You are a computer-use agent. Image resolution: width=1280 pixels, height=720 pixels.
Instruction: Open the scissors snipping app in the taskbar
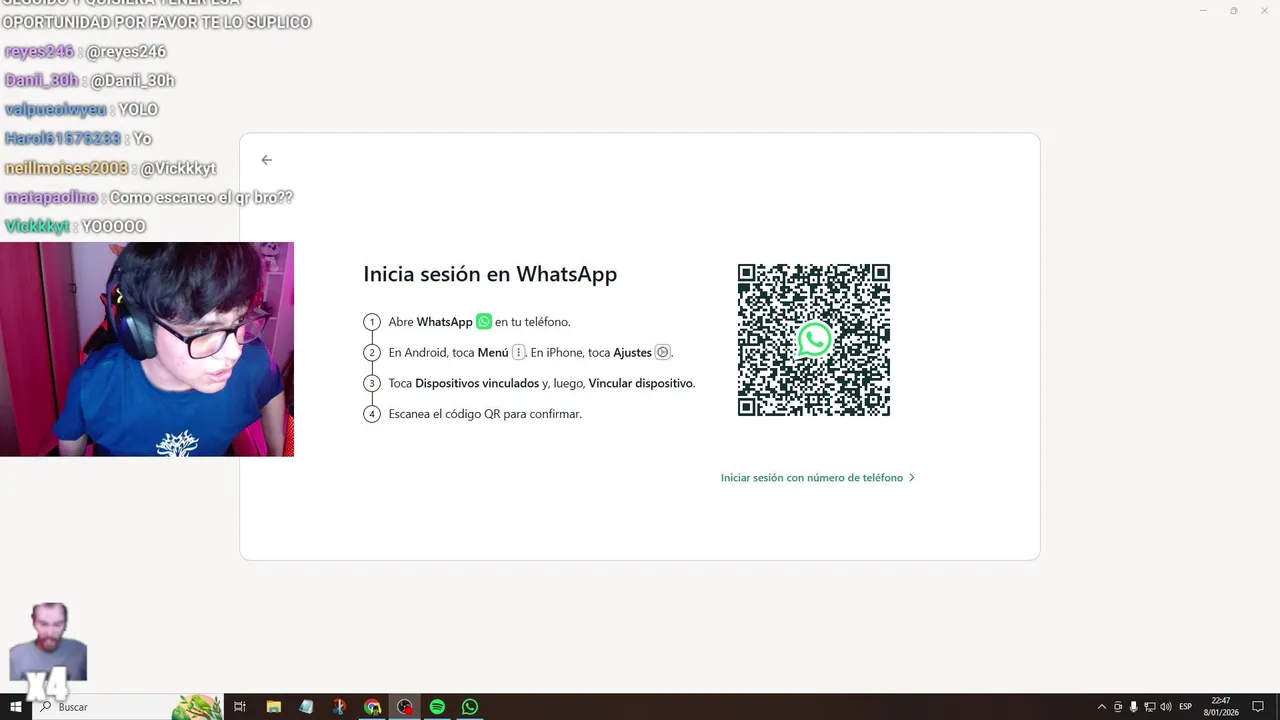tap(339, 707)
